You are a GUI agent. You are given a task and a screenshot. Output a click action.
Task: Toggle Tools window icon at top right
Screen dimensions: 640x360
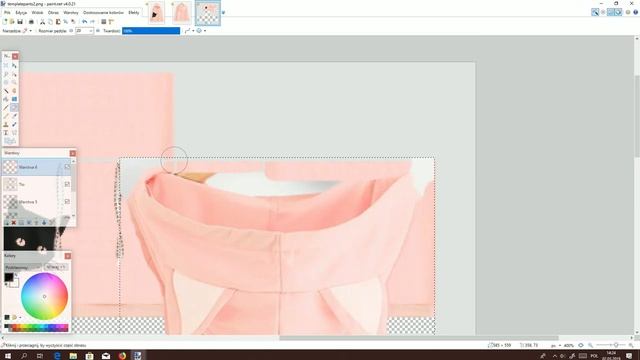(595, 12)
